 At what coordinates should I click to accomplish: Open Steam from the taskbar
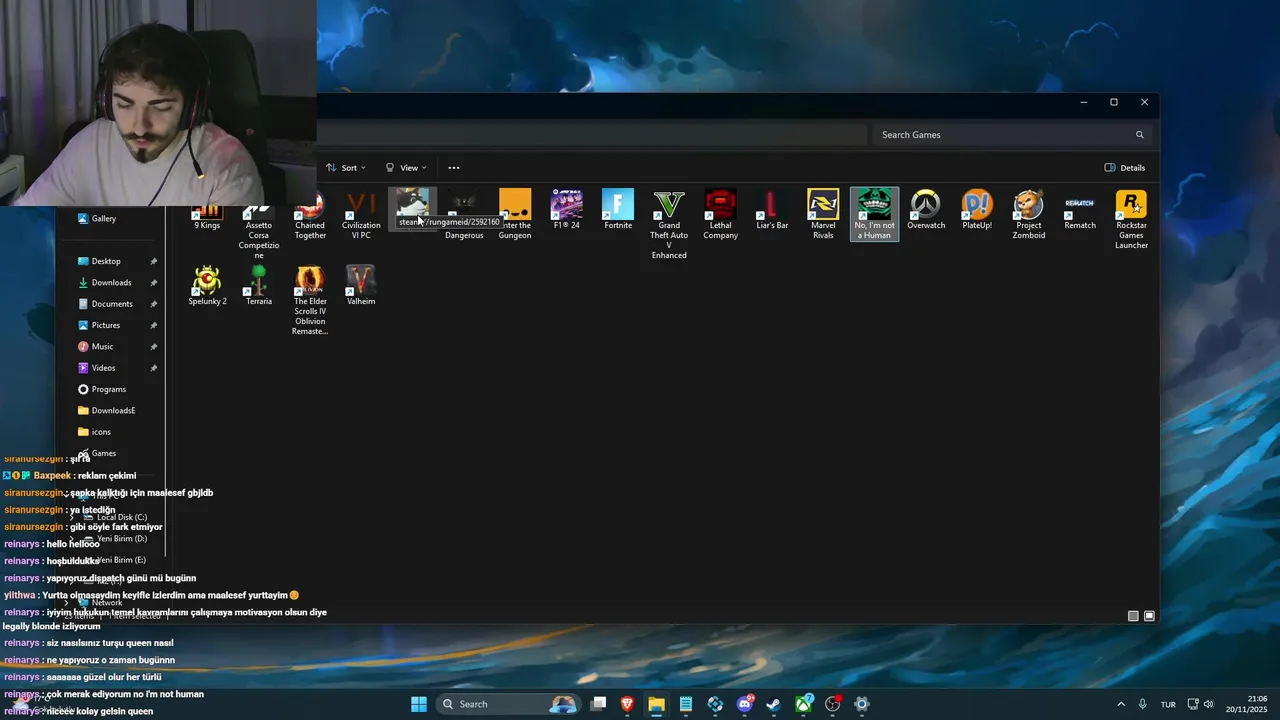[x=773, y=704]
